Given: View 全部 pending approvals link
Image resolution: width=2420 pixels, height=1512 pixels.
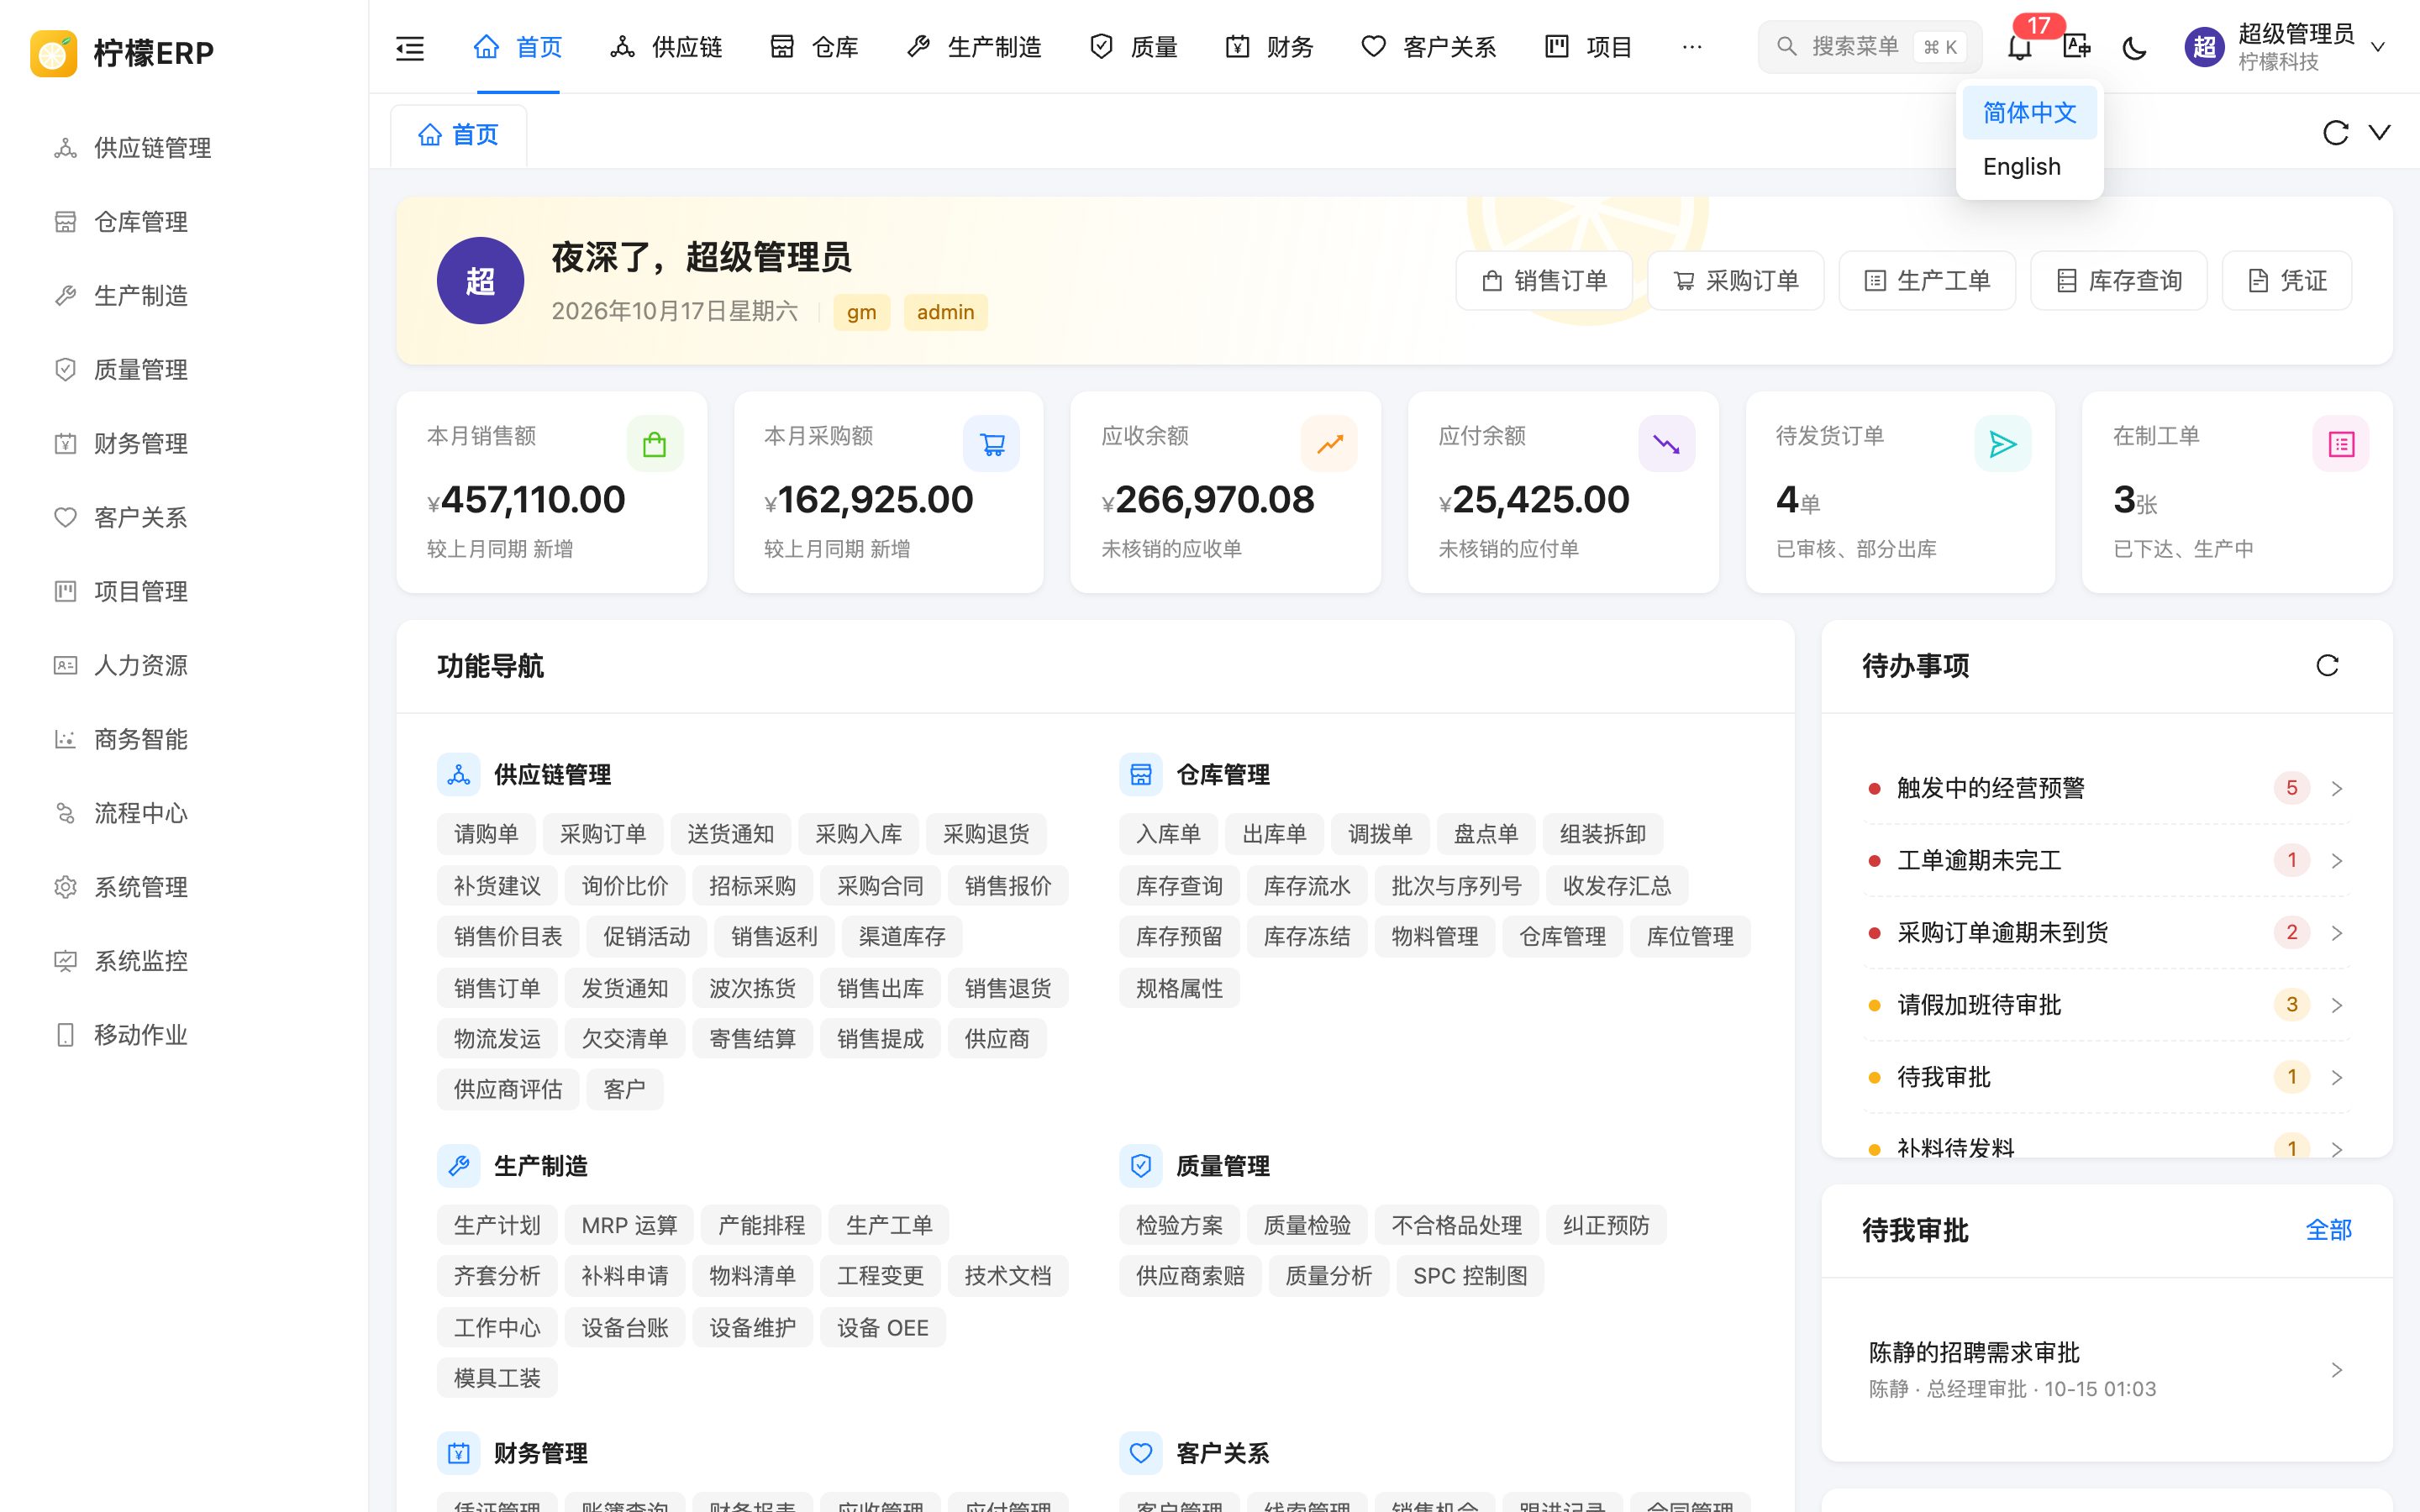Looking at the screenshot, I should 2328,1230.
